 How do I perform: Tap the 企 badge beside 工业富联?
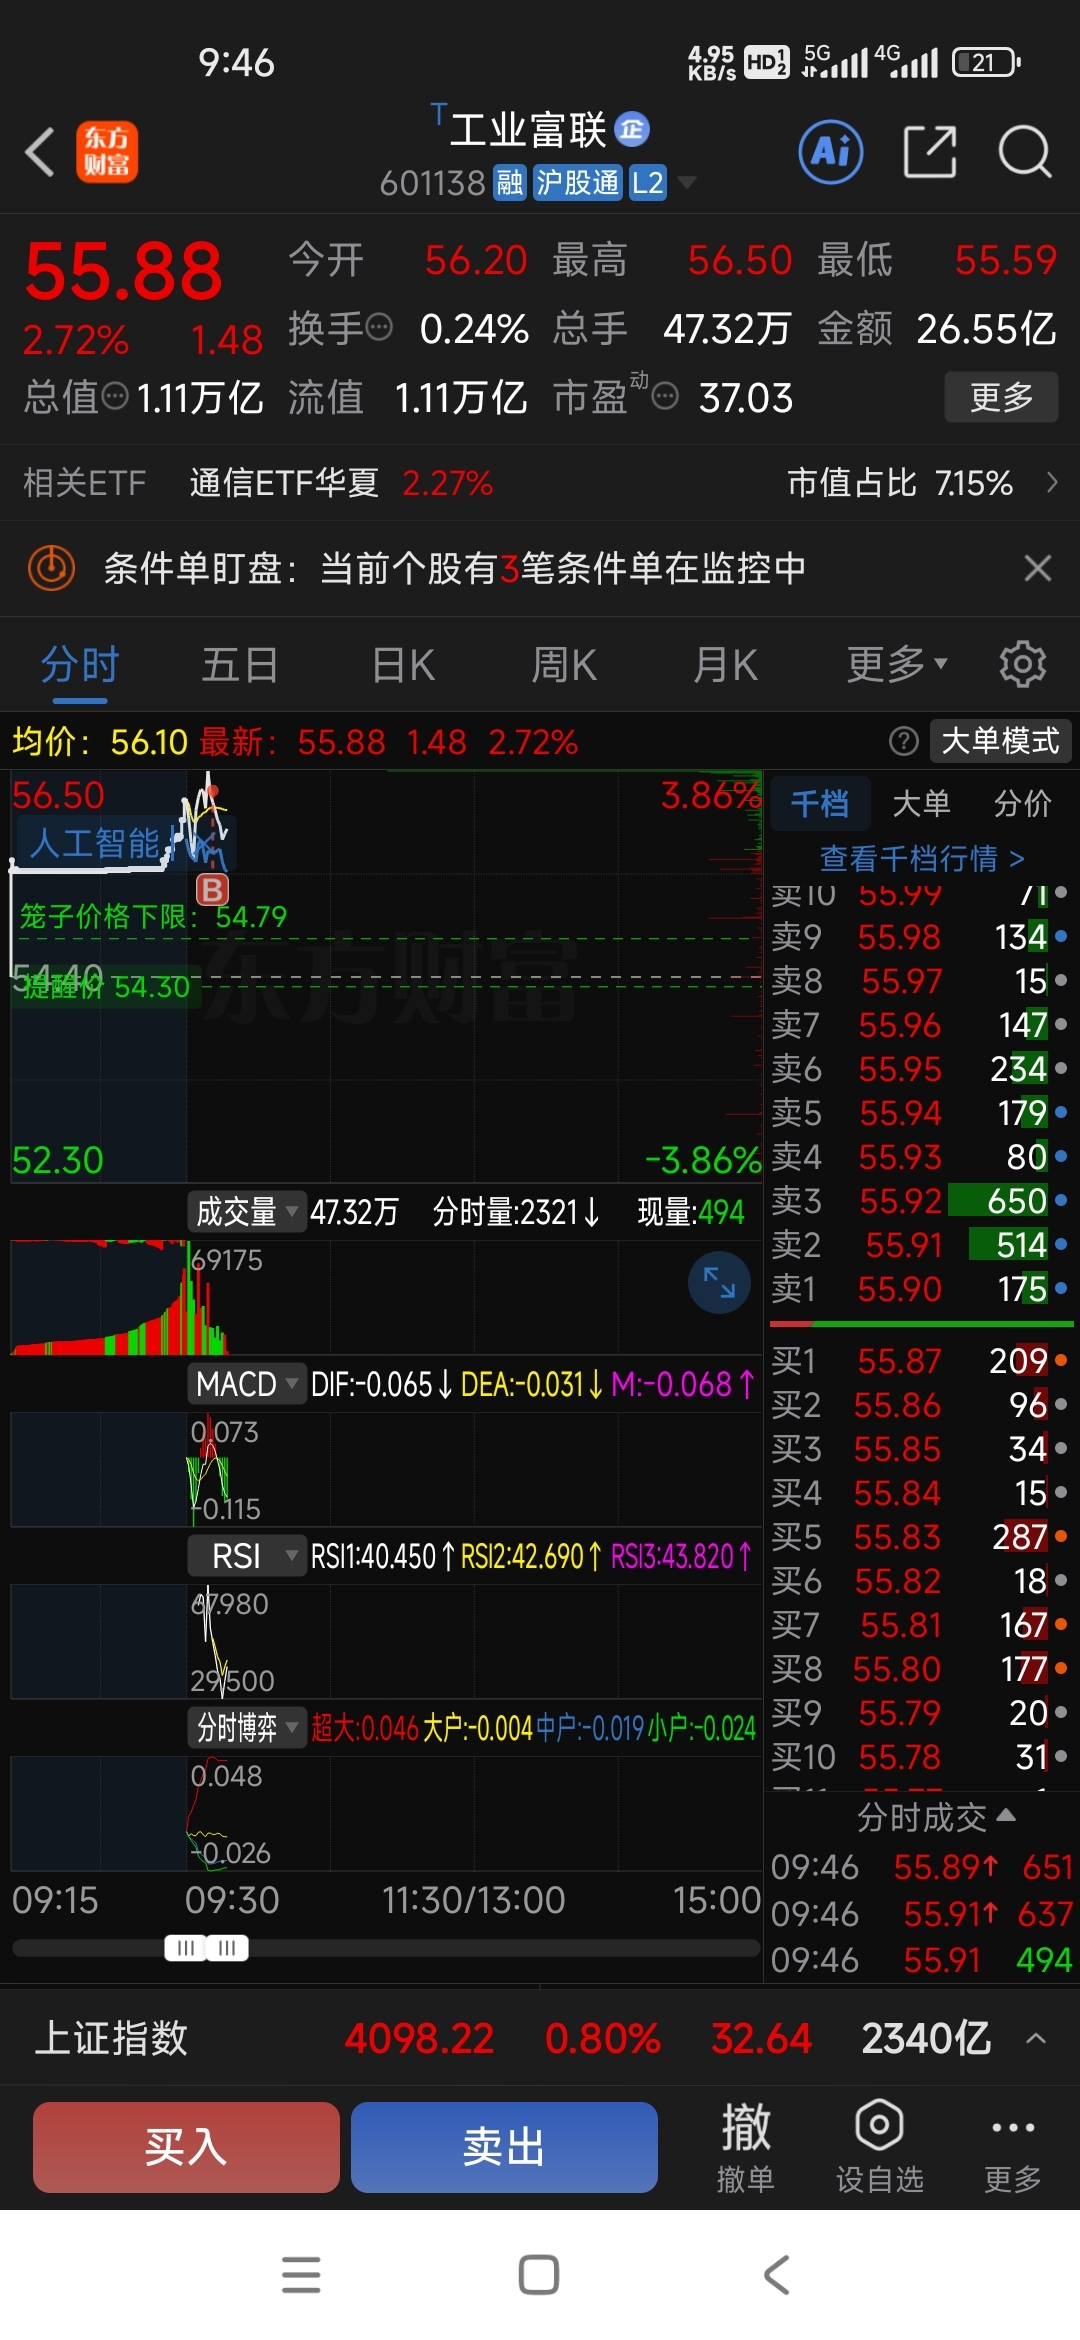coord(632,129)
